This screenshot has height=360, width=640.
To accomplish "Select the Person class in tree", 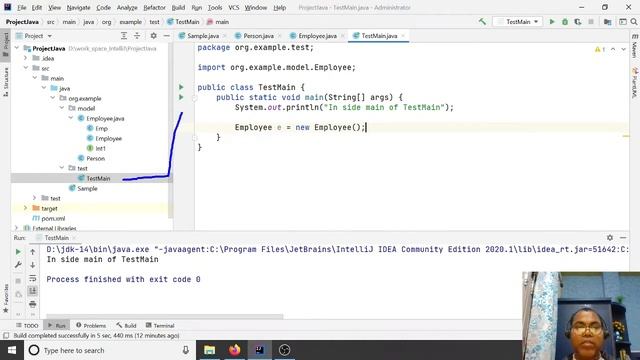I will (x=96, y=158).
